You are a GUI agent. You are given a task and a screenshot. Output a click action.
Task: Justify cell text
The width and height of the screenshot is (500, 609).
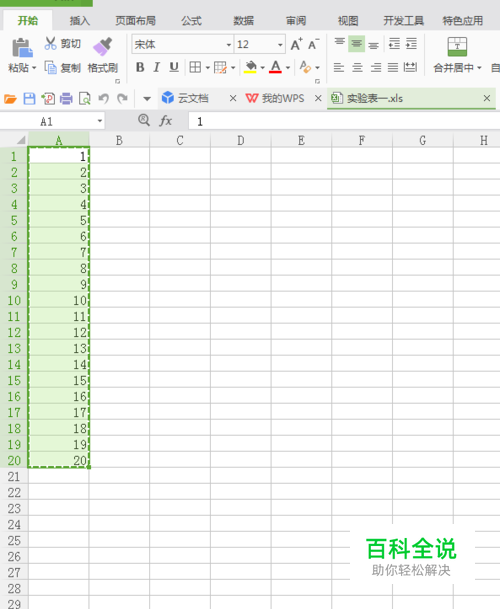click(393, 68)
